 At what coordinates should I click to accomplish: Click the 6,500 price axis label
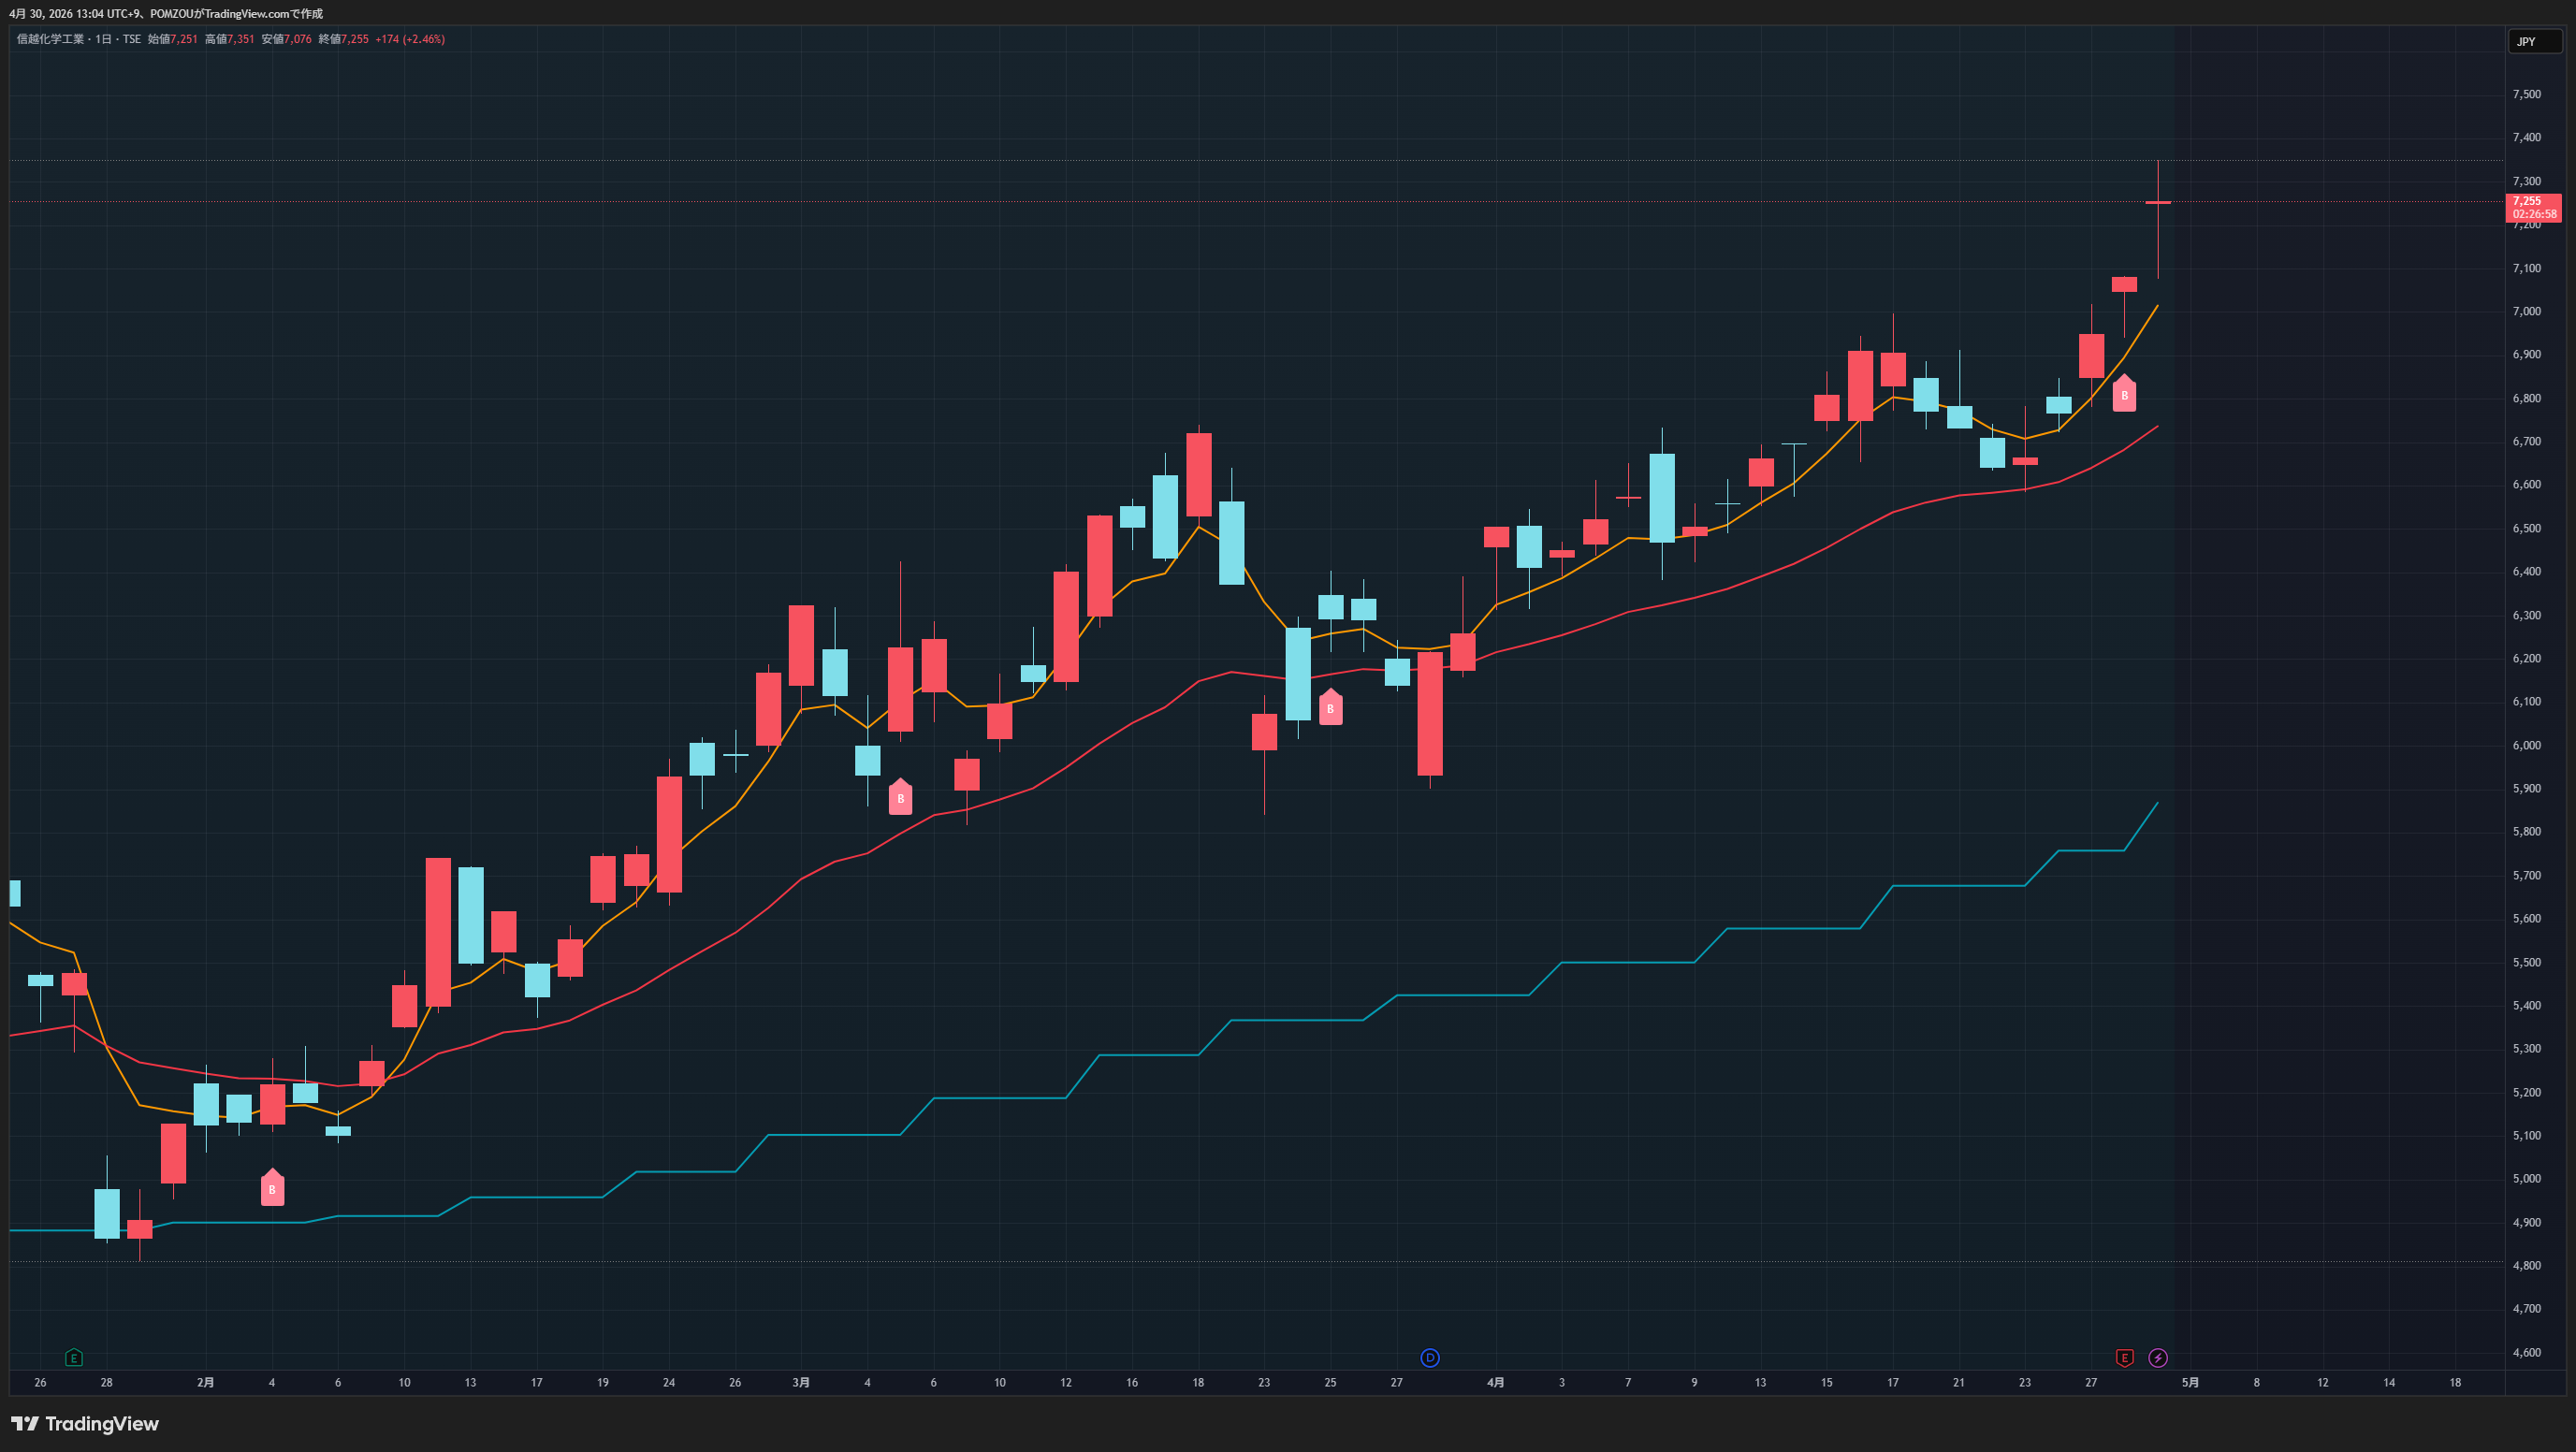(2526, 528)
